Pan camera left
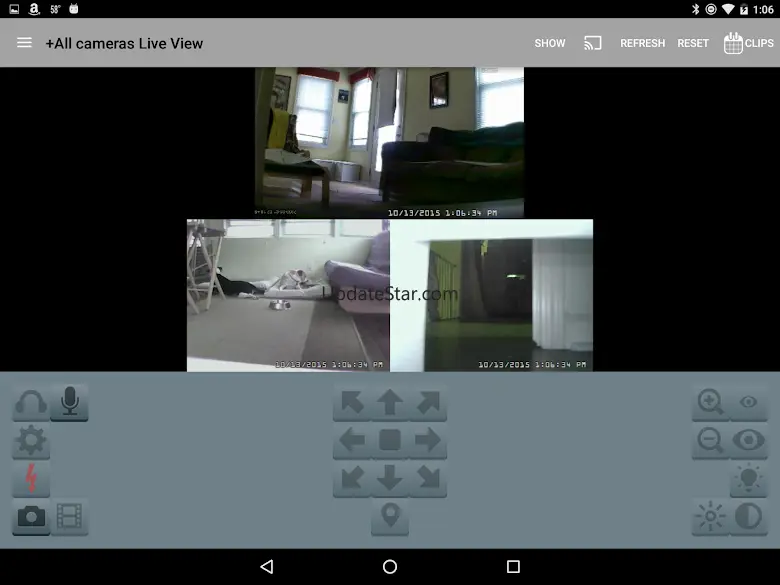The image size is (780, 585). pyautogui.click(x=352, y=441)
